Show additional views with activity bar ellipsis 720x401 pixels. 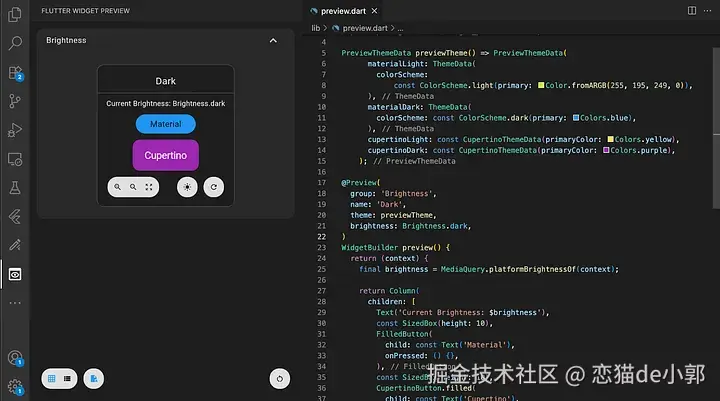15,303
